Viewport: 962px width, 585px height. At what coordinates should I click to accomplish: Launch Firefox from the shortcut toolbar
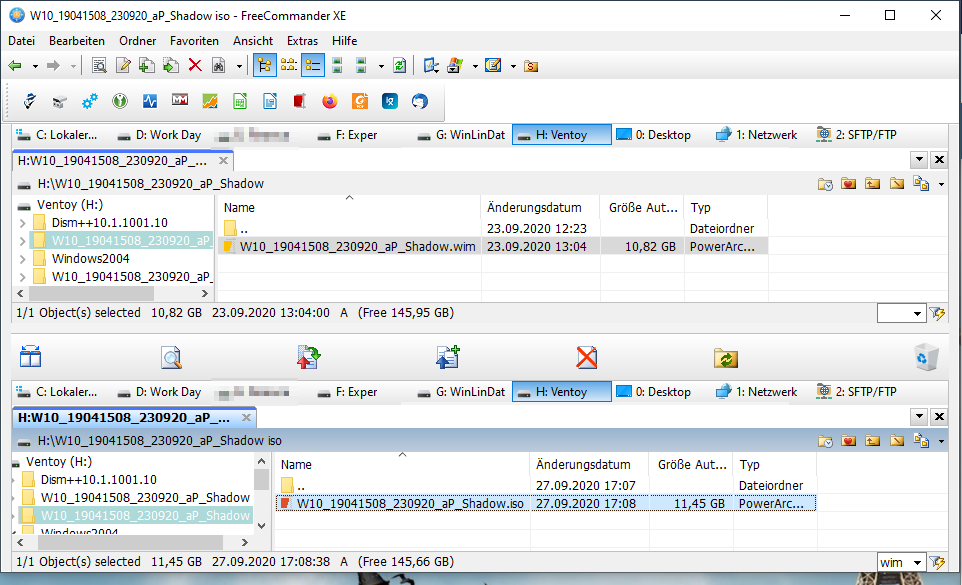pyautogui.click(x=329, y=101)
